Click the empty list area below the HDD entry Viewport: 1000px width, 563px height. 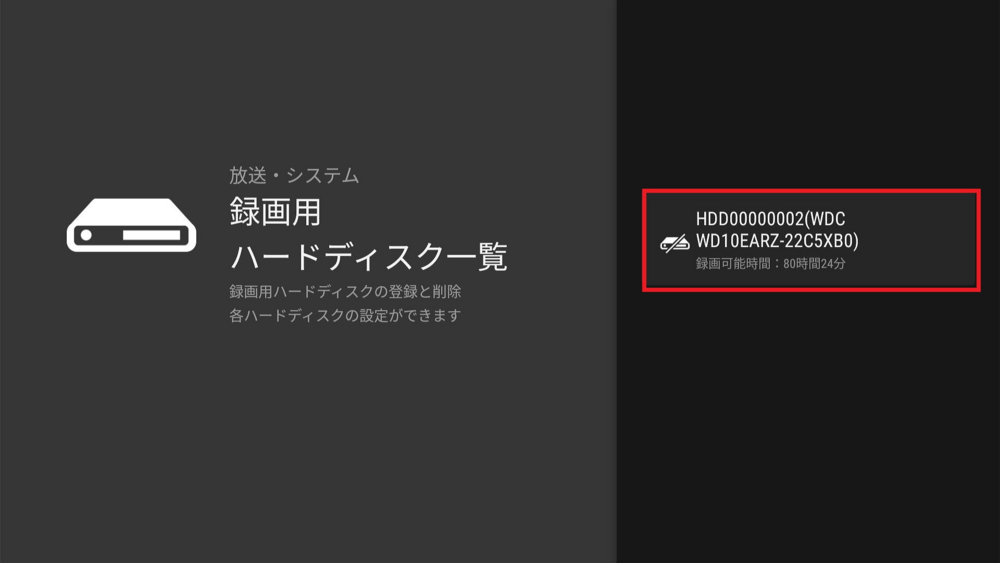[809, 426]
